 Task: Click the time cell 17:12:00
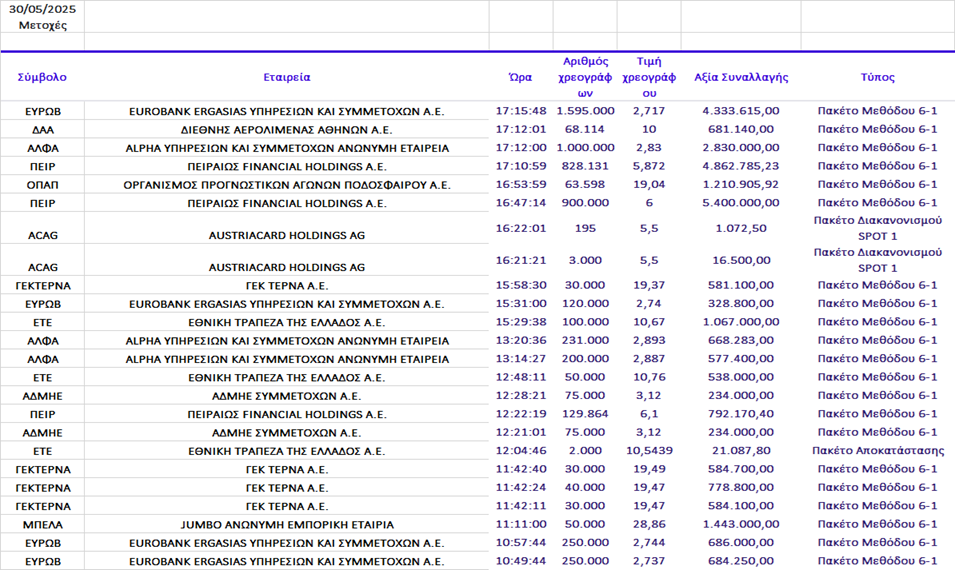[x=521, y=147]
